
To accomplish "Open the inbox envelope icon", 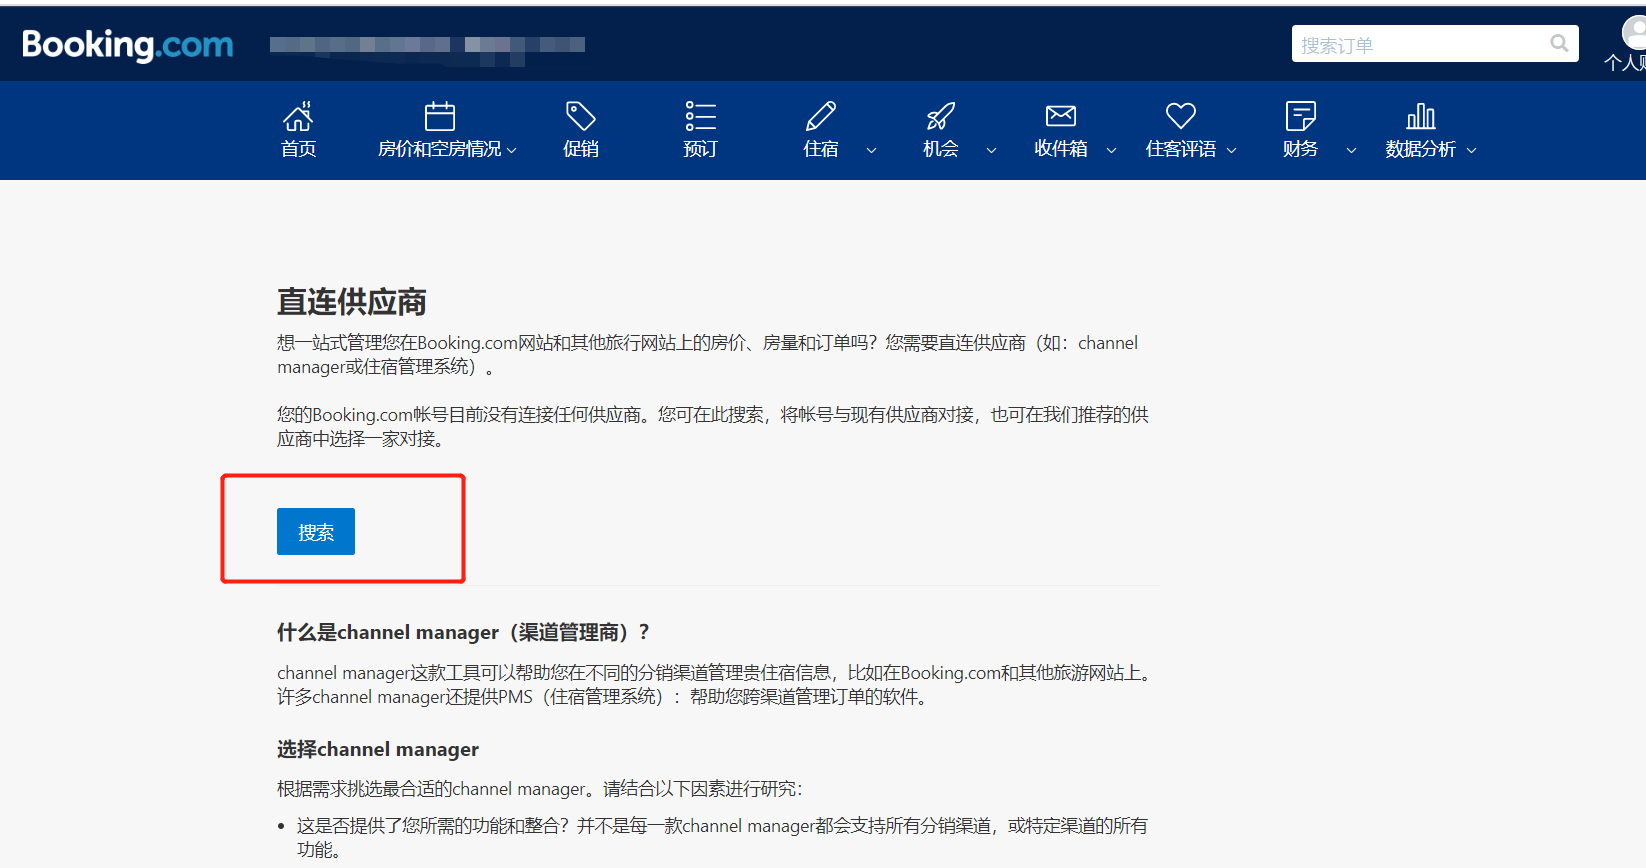I will (1061, 117).
